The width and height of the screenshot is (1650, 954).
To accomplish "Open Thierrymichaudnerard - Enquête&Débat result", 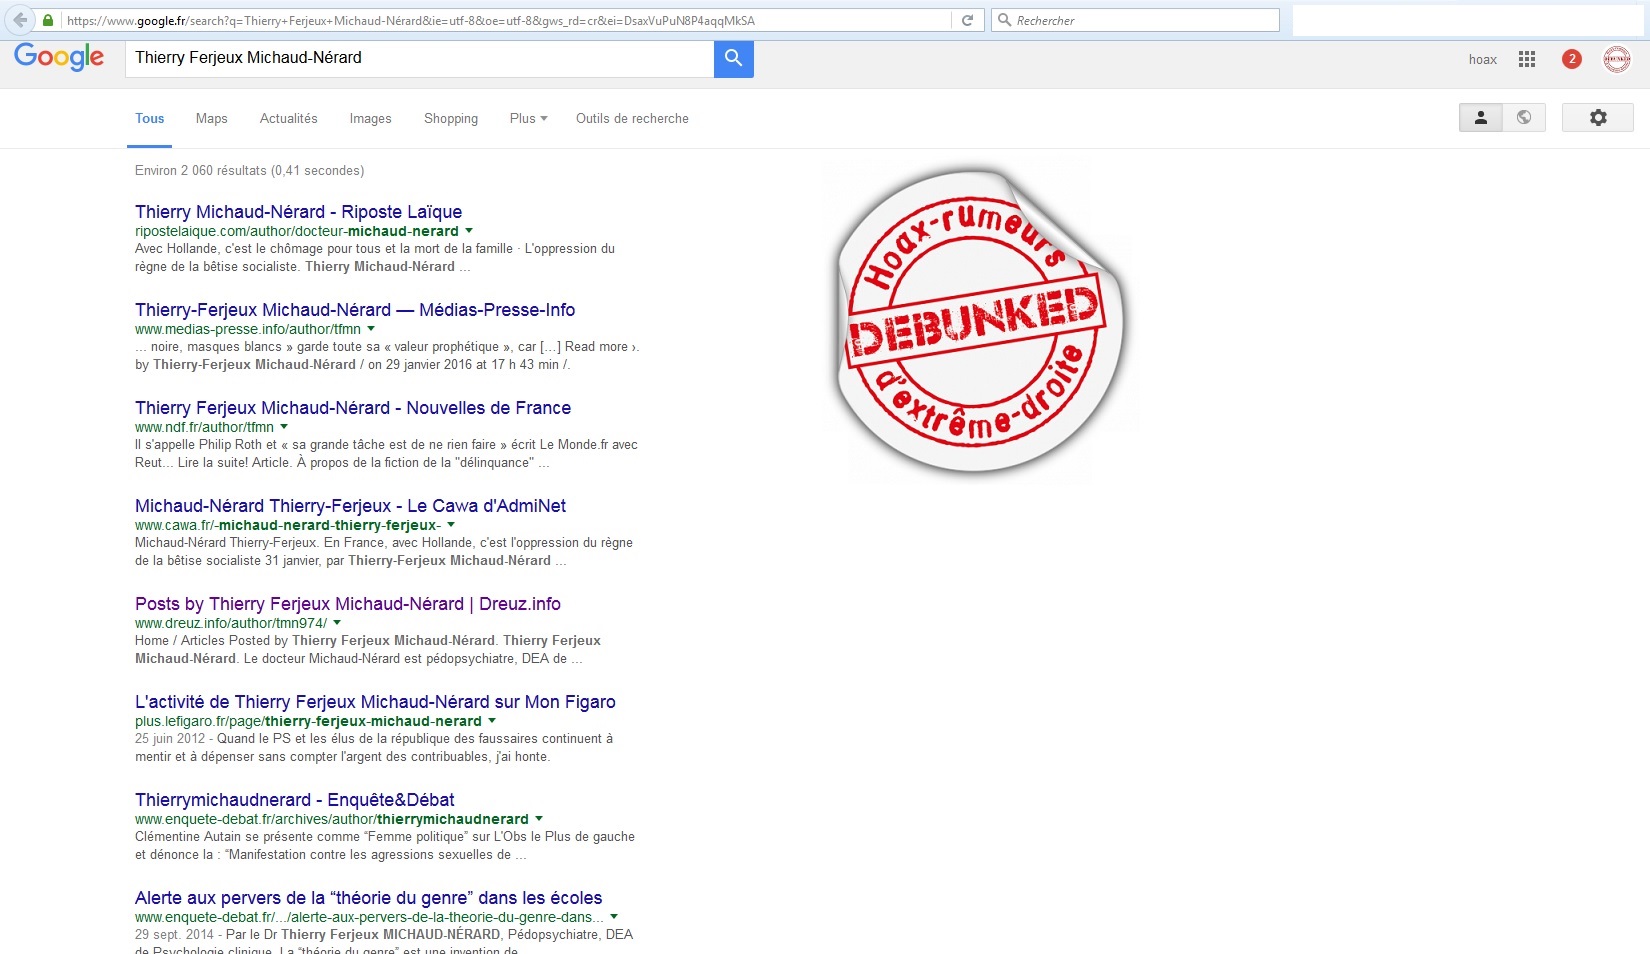I will coord(295,800).
